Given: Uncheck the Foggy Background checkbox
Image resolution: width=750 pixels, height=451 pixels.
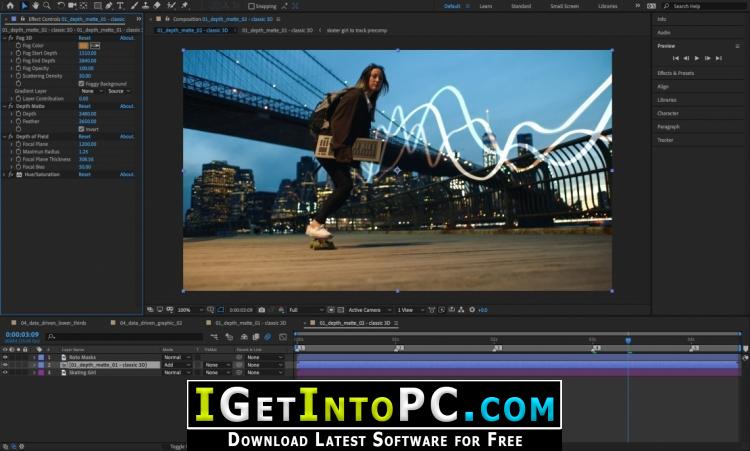Looking at the screenshot, I should coord(82,84).
